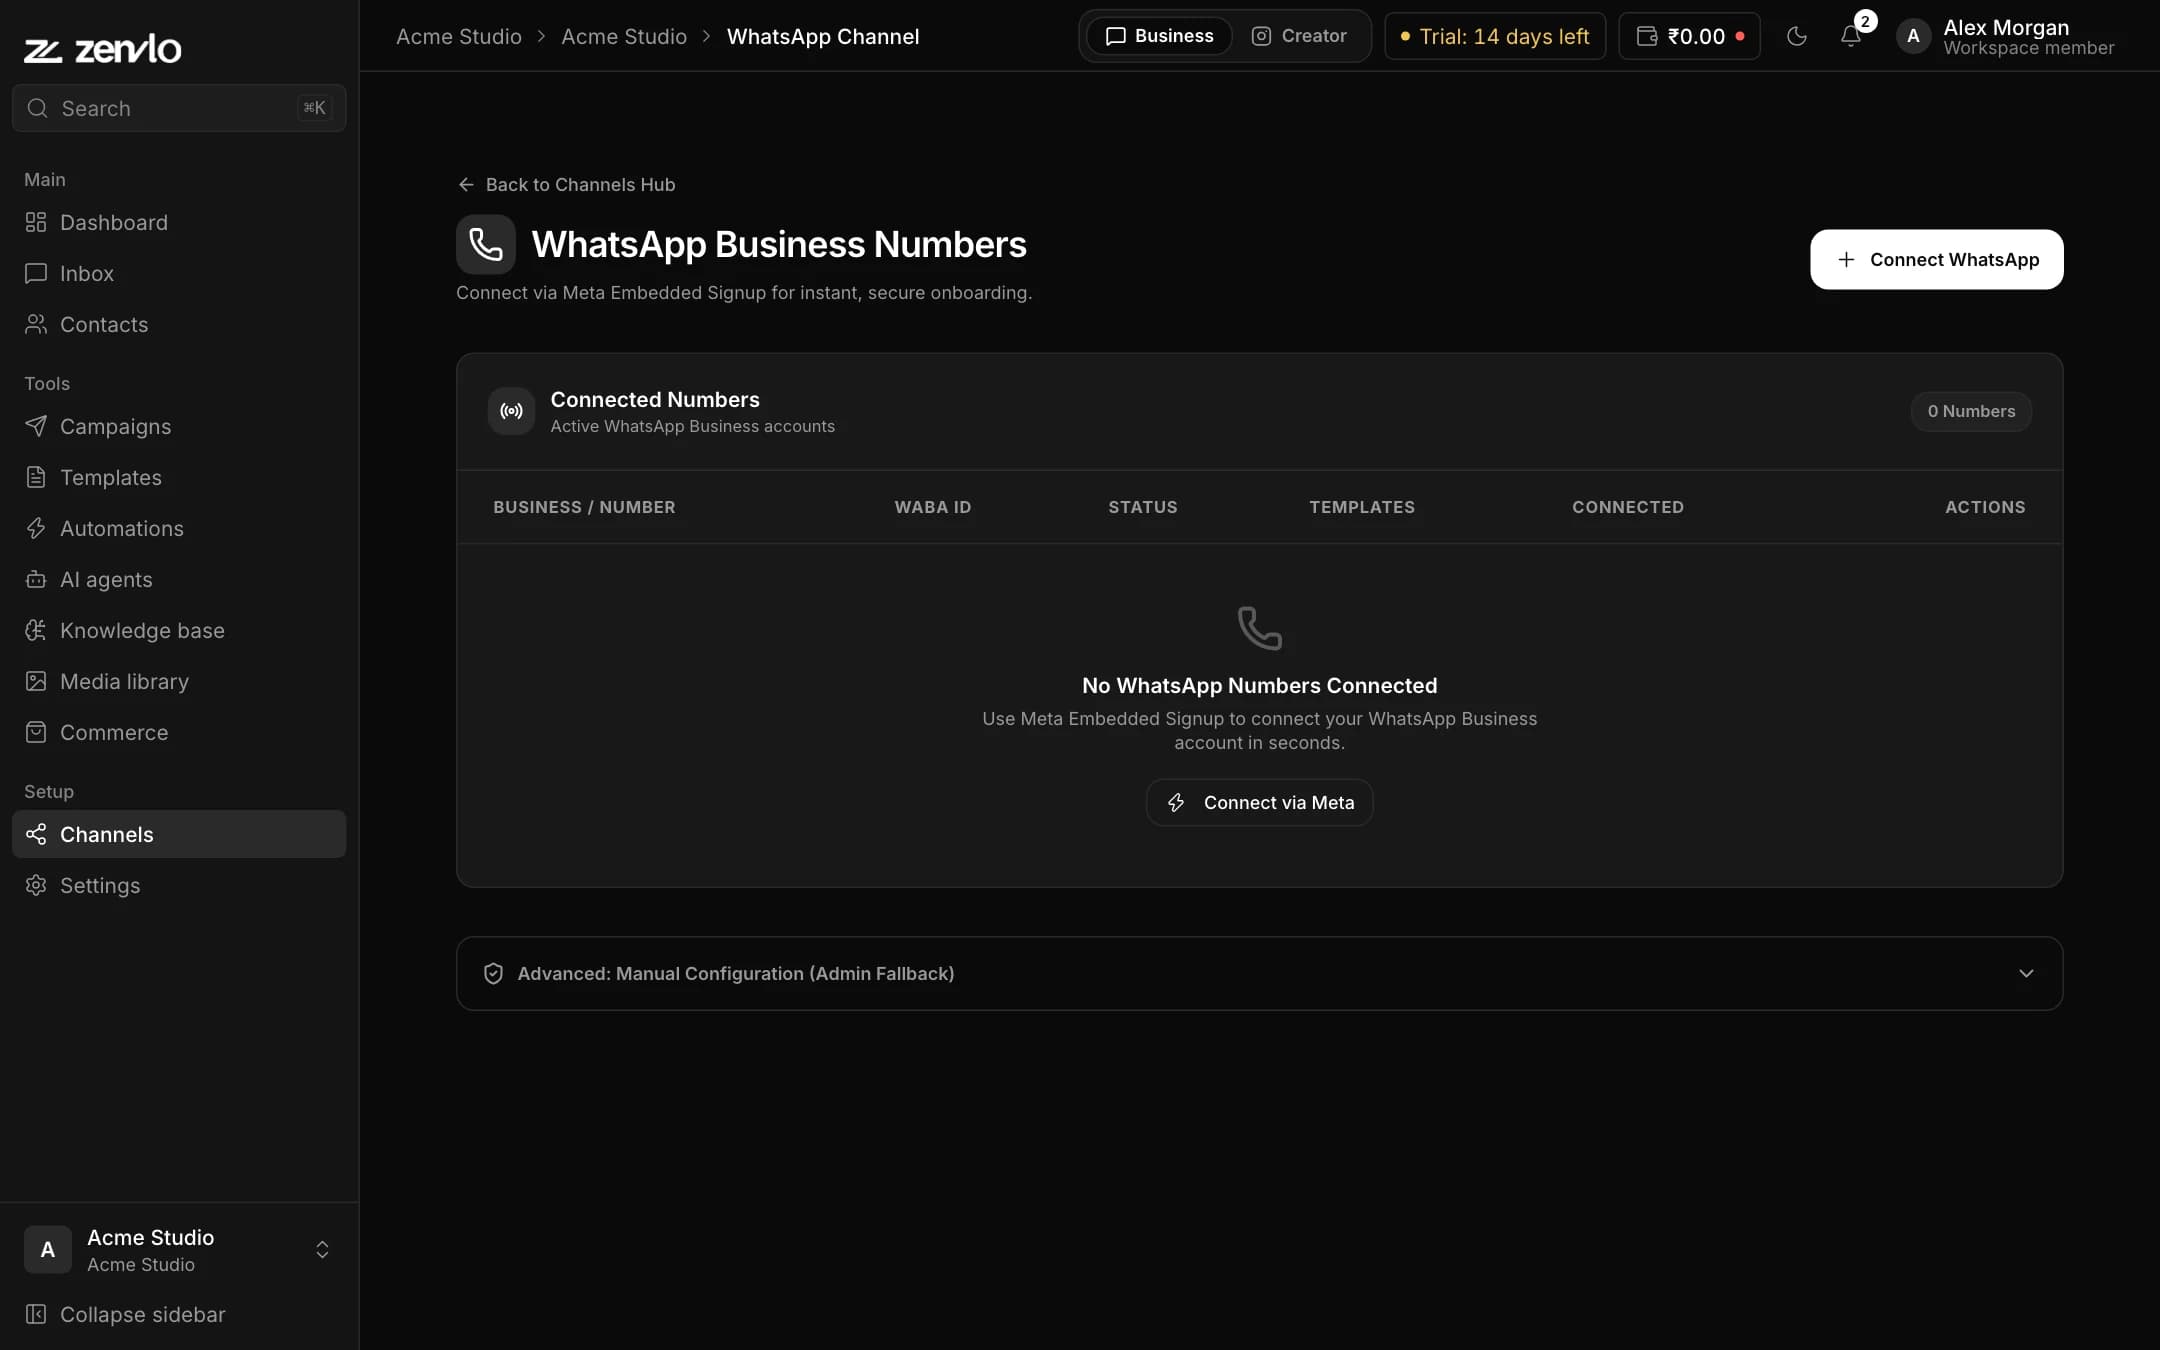Click TEMPLATES column header
The image size is (2160, 1350).
click(x=1362, y=507)
